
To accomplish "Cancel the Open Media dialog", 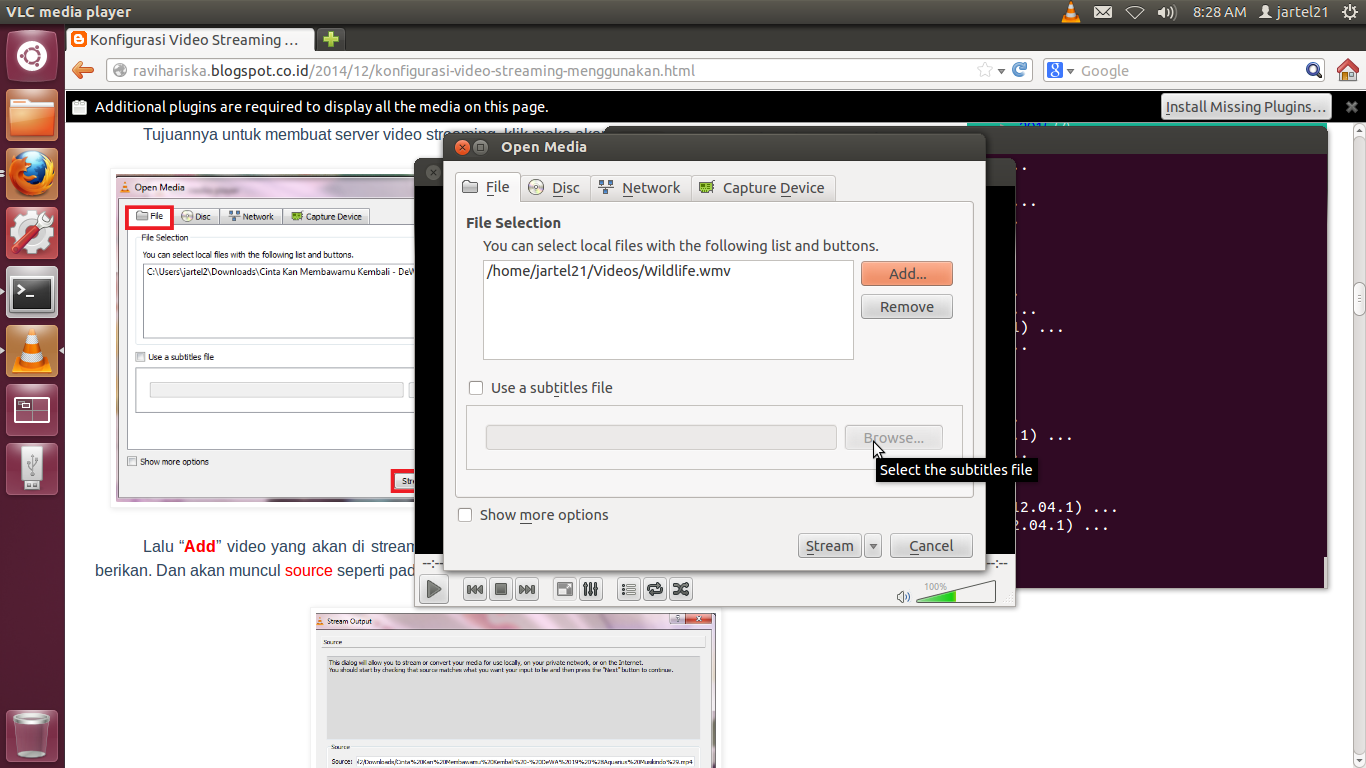I will click(x=931, y=545).
